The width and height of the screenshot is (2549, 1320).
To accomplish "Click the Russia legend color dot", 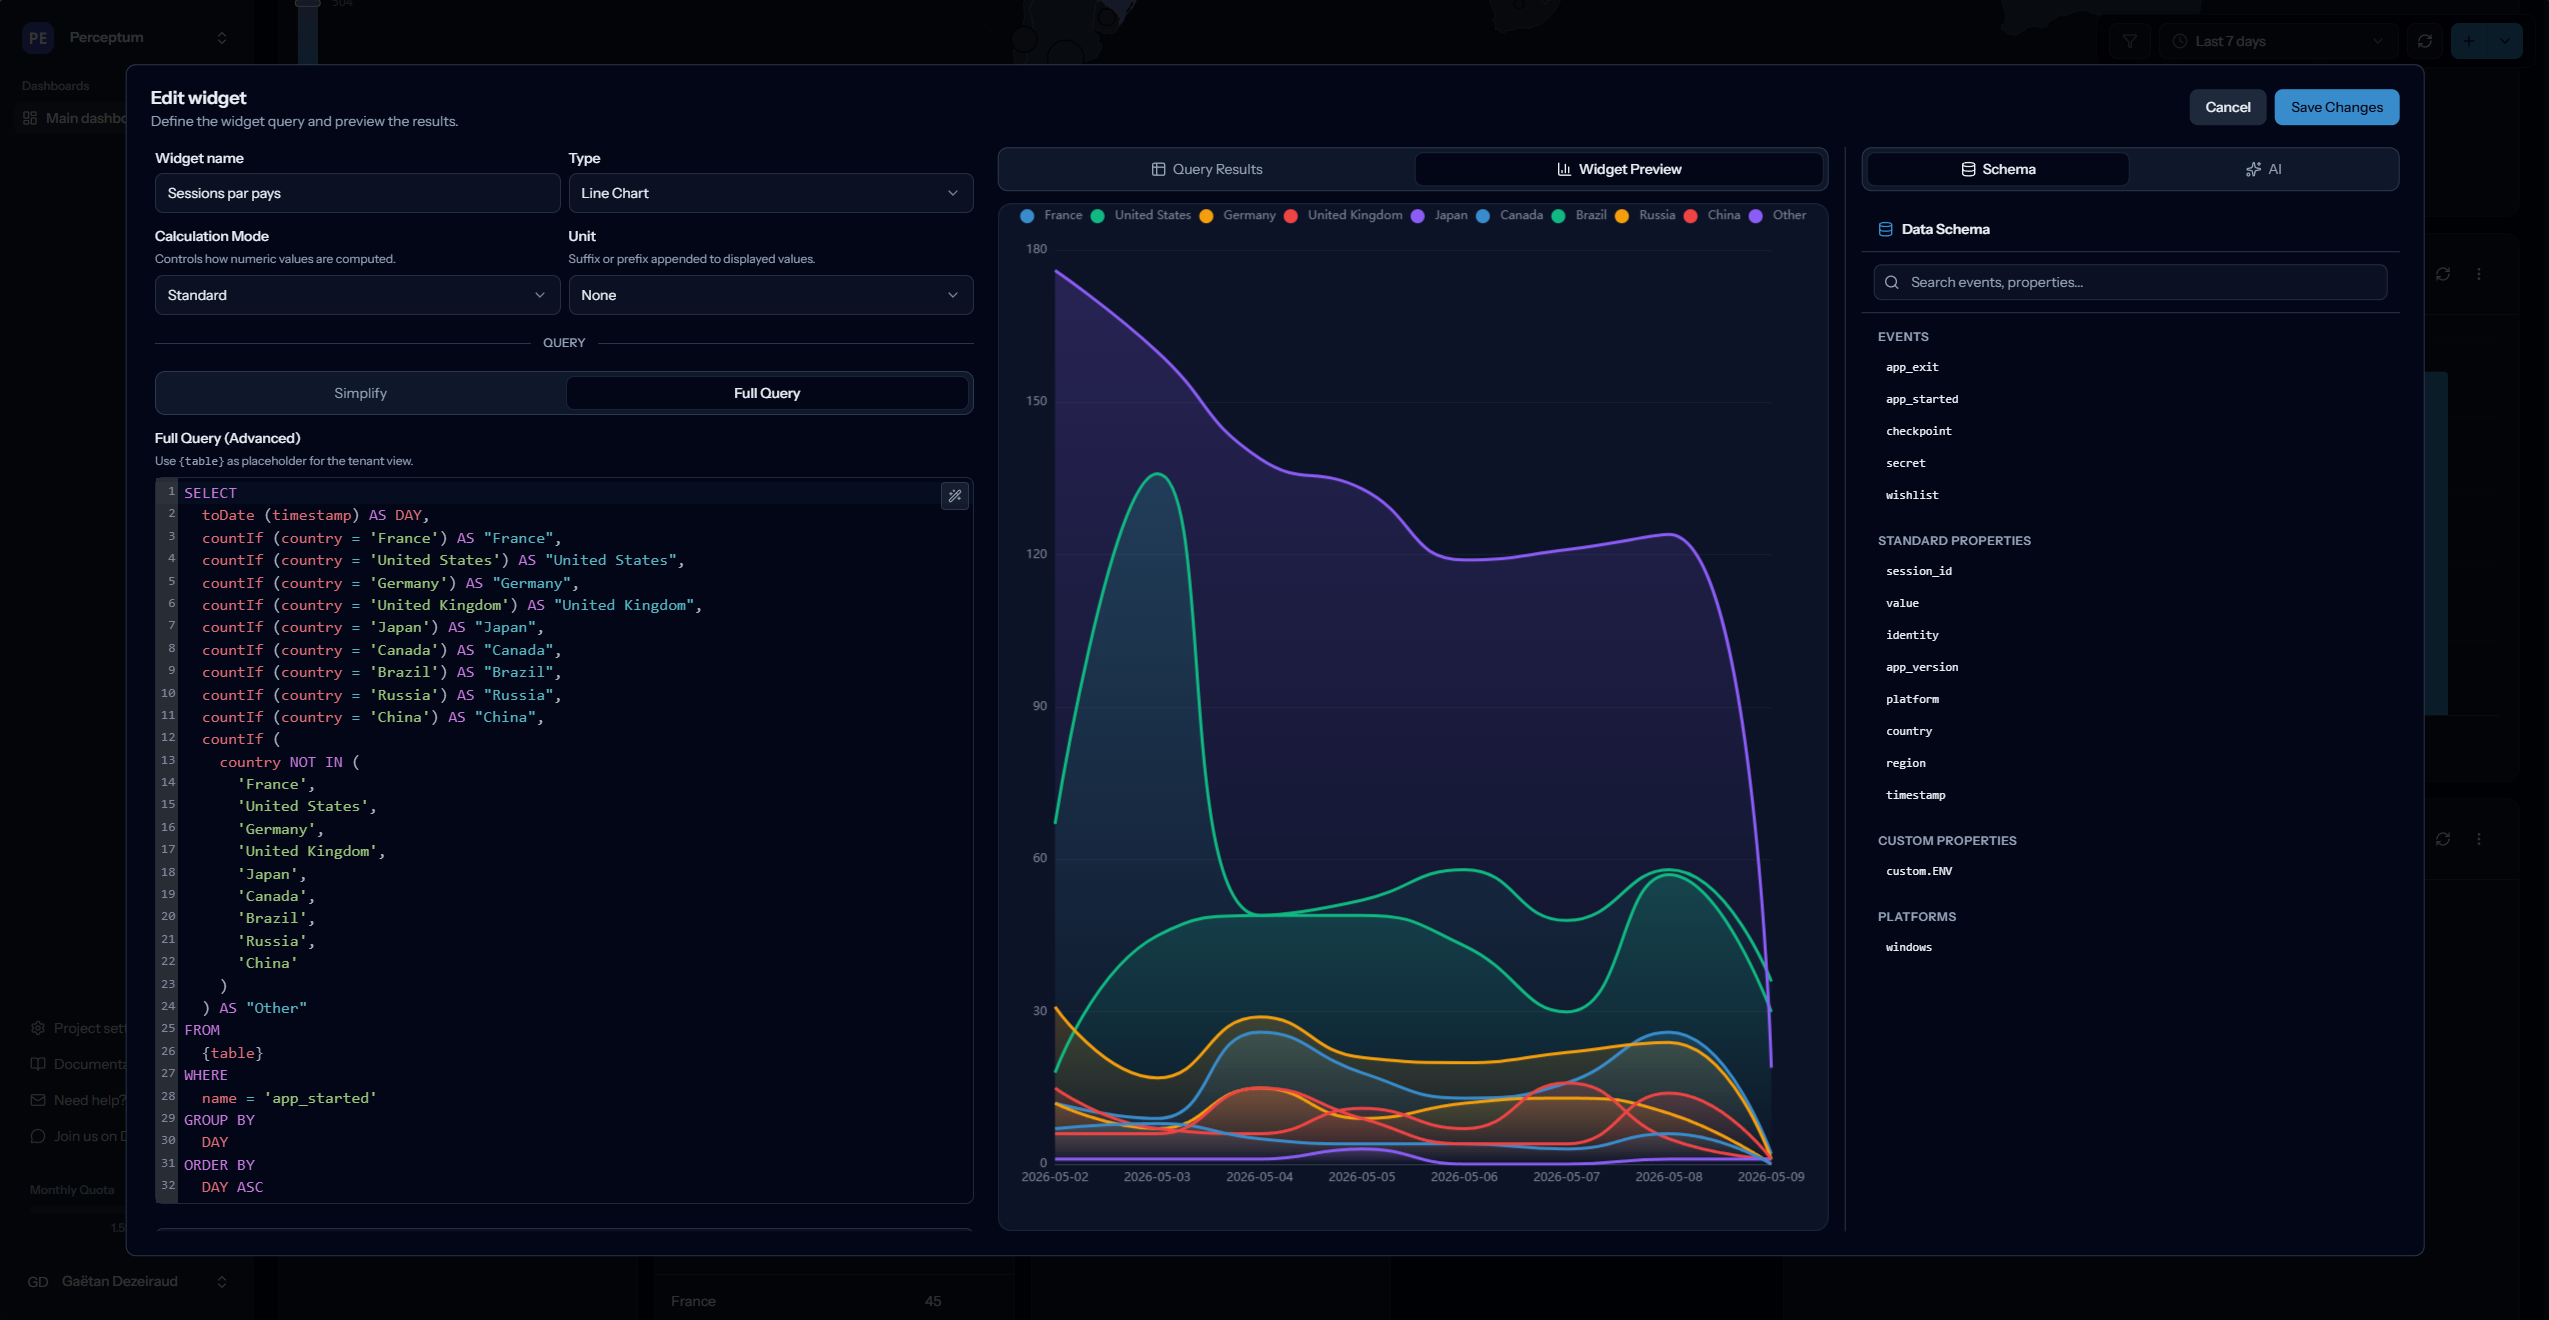I will click(x=1622, y=216).
